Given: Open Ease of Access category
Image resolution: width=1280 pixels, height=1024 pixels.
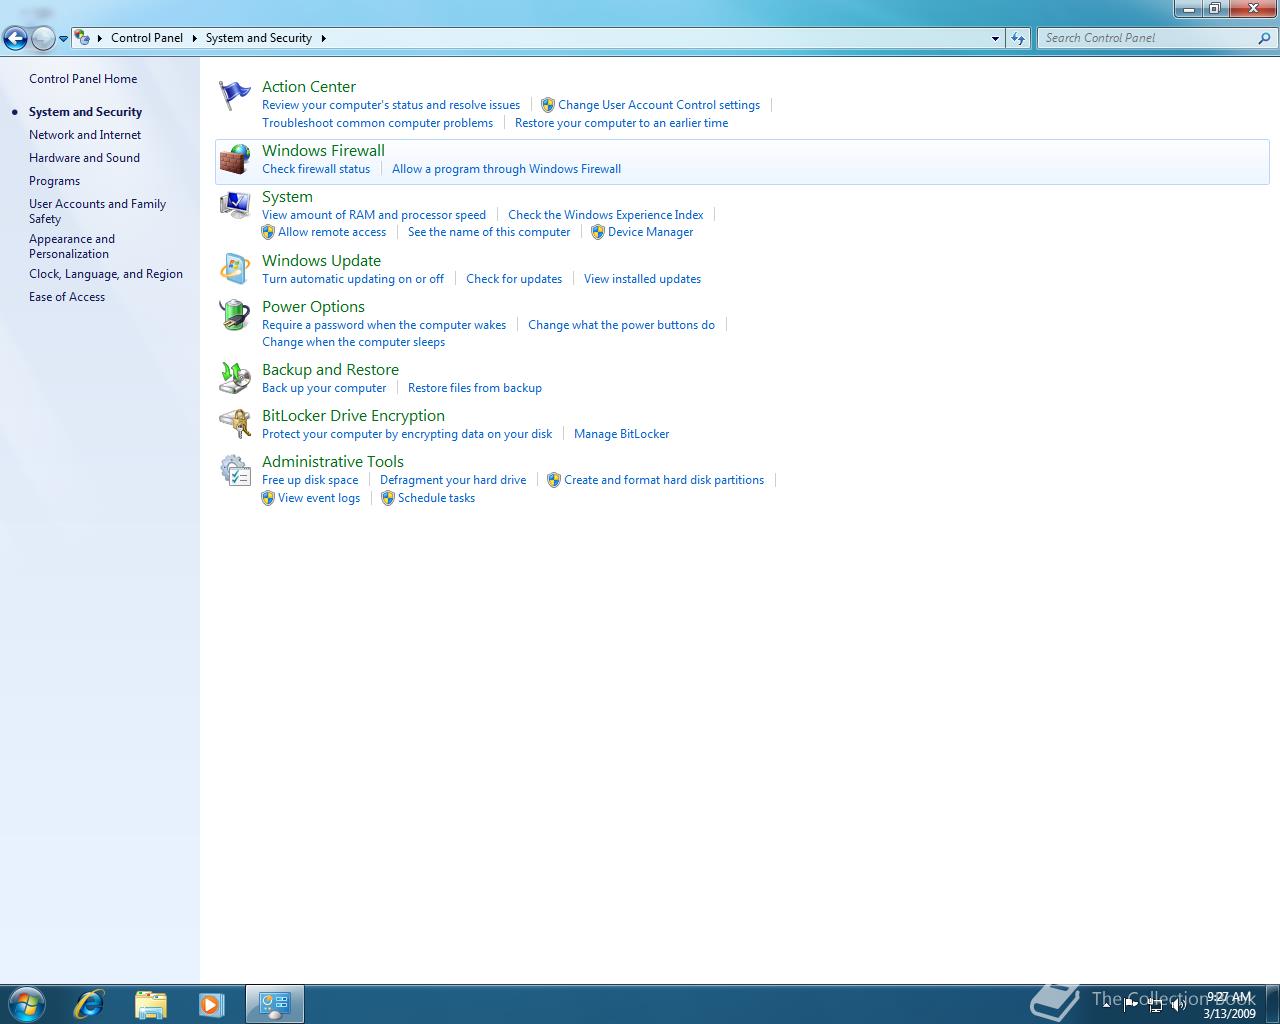Looking at the screenshot, I should pos(67,297).
